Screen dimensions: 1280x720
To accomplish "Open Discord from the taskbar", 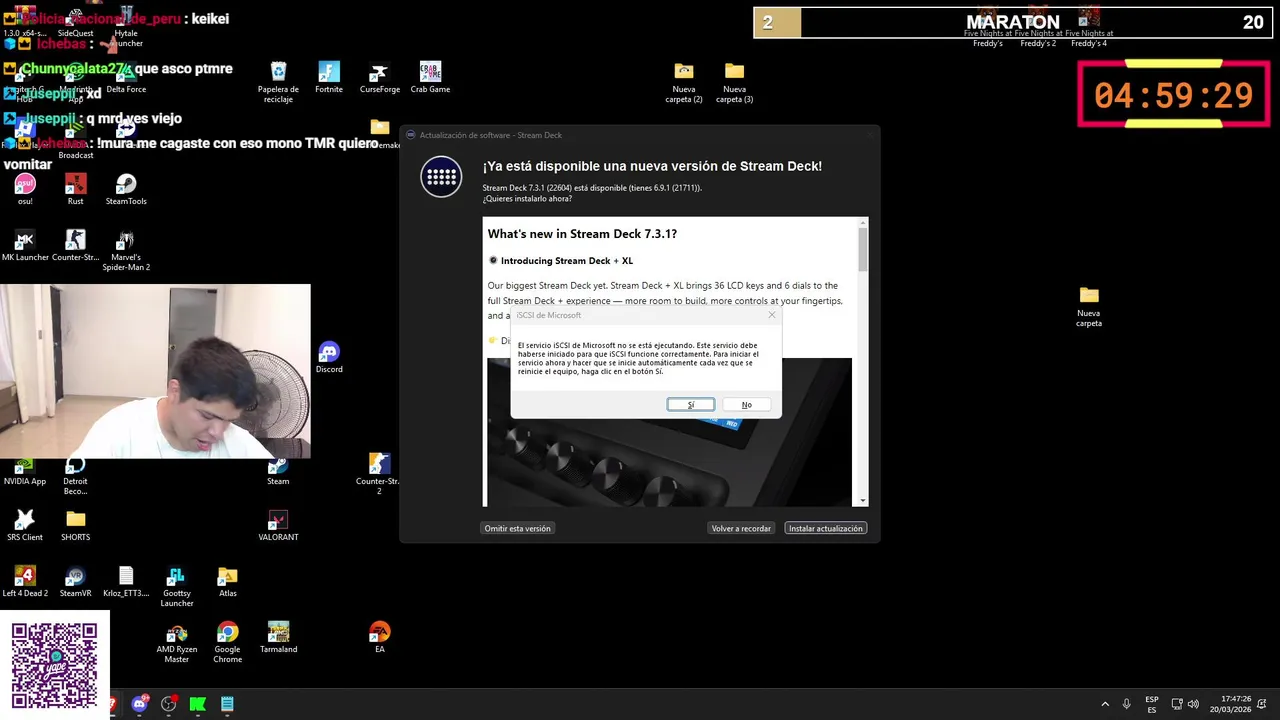I will pos(140,704).
